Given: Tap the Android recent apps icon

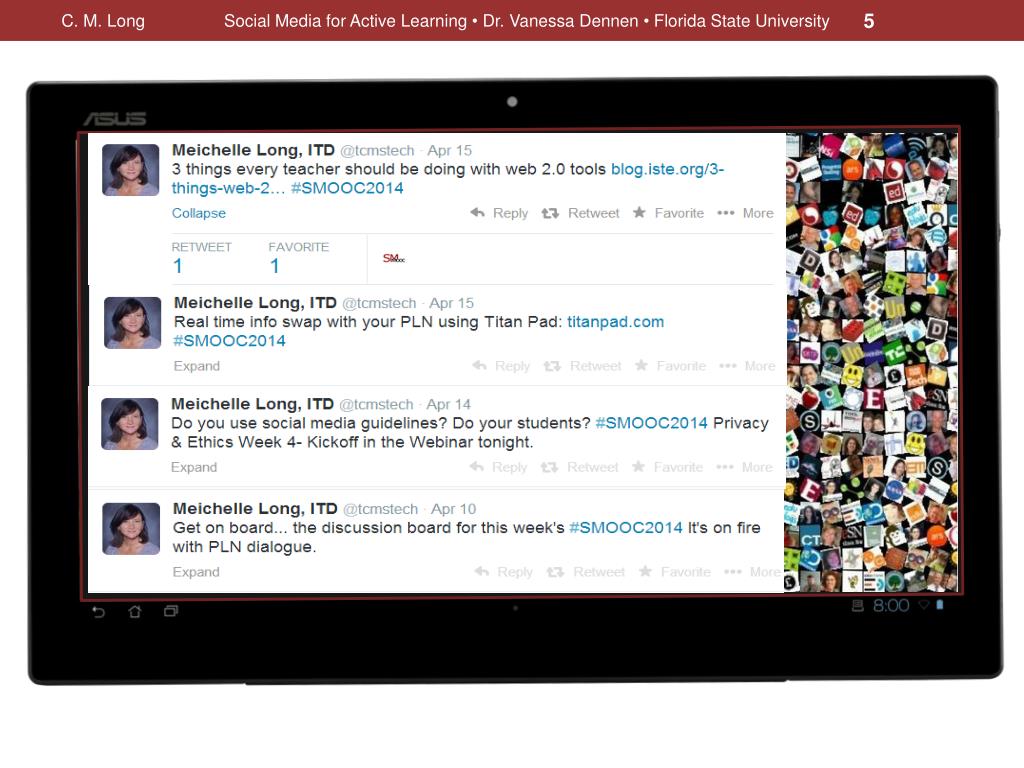Looking at the screenshot, I should click(171, 611).
